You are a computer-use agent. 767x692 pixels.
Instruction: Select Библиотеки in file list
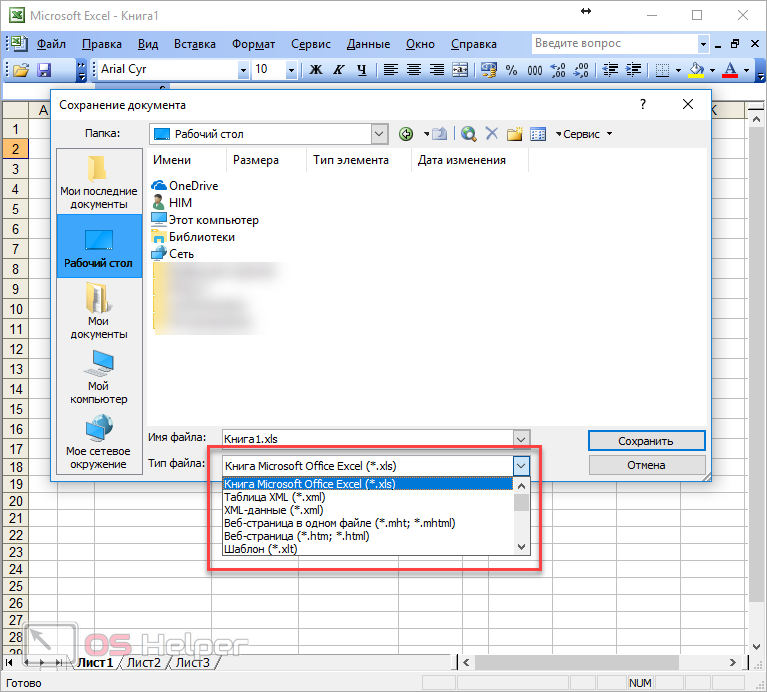click(193, 237)
